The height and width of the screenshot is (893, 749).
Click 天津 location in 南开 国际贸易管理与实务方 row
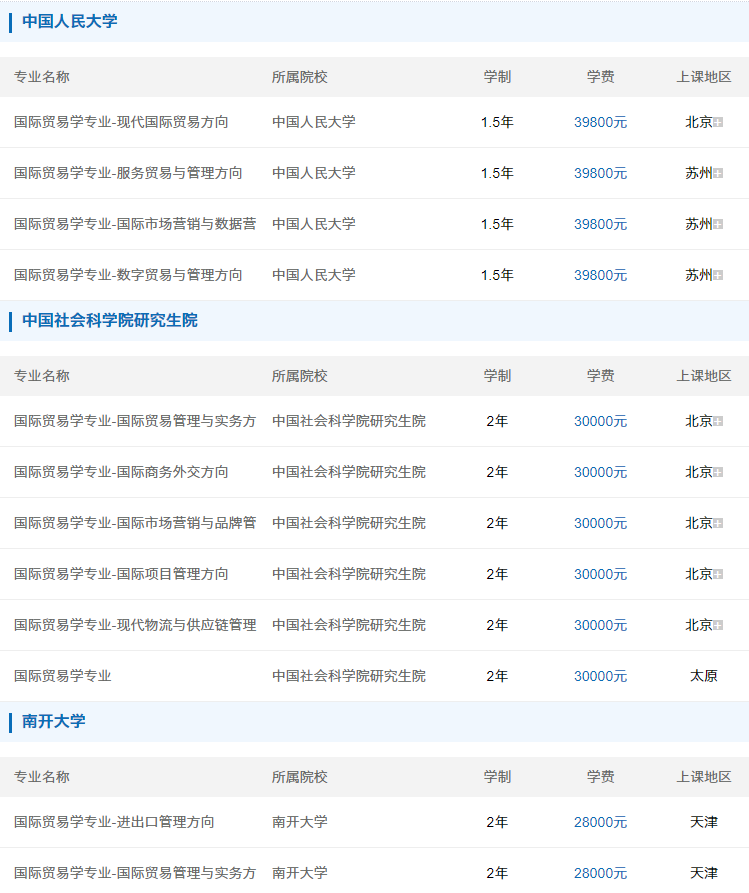703,873
